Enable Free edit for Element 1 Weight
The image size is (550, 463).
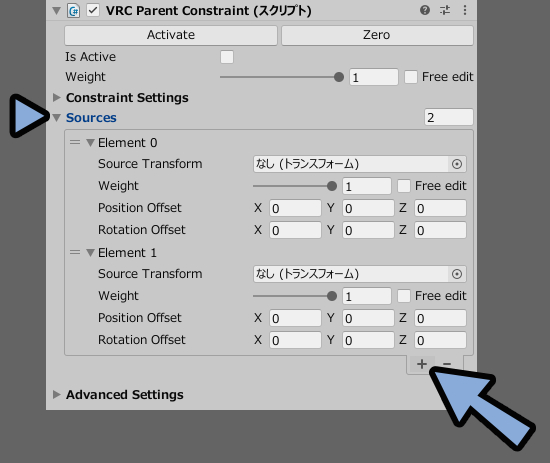pyautogui.click(x=404, y=296)
